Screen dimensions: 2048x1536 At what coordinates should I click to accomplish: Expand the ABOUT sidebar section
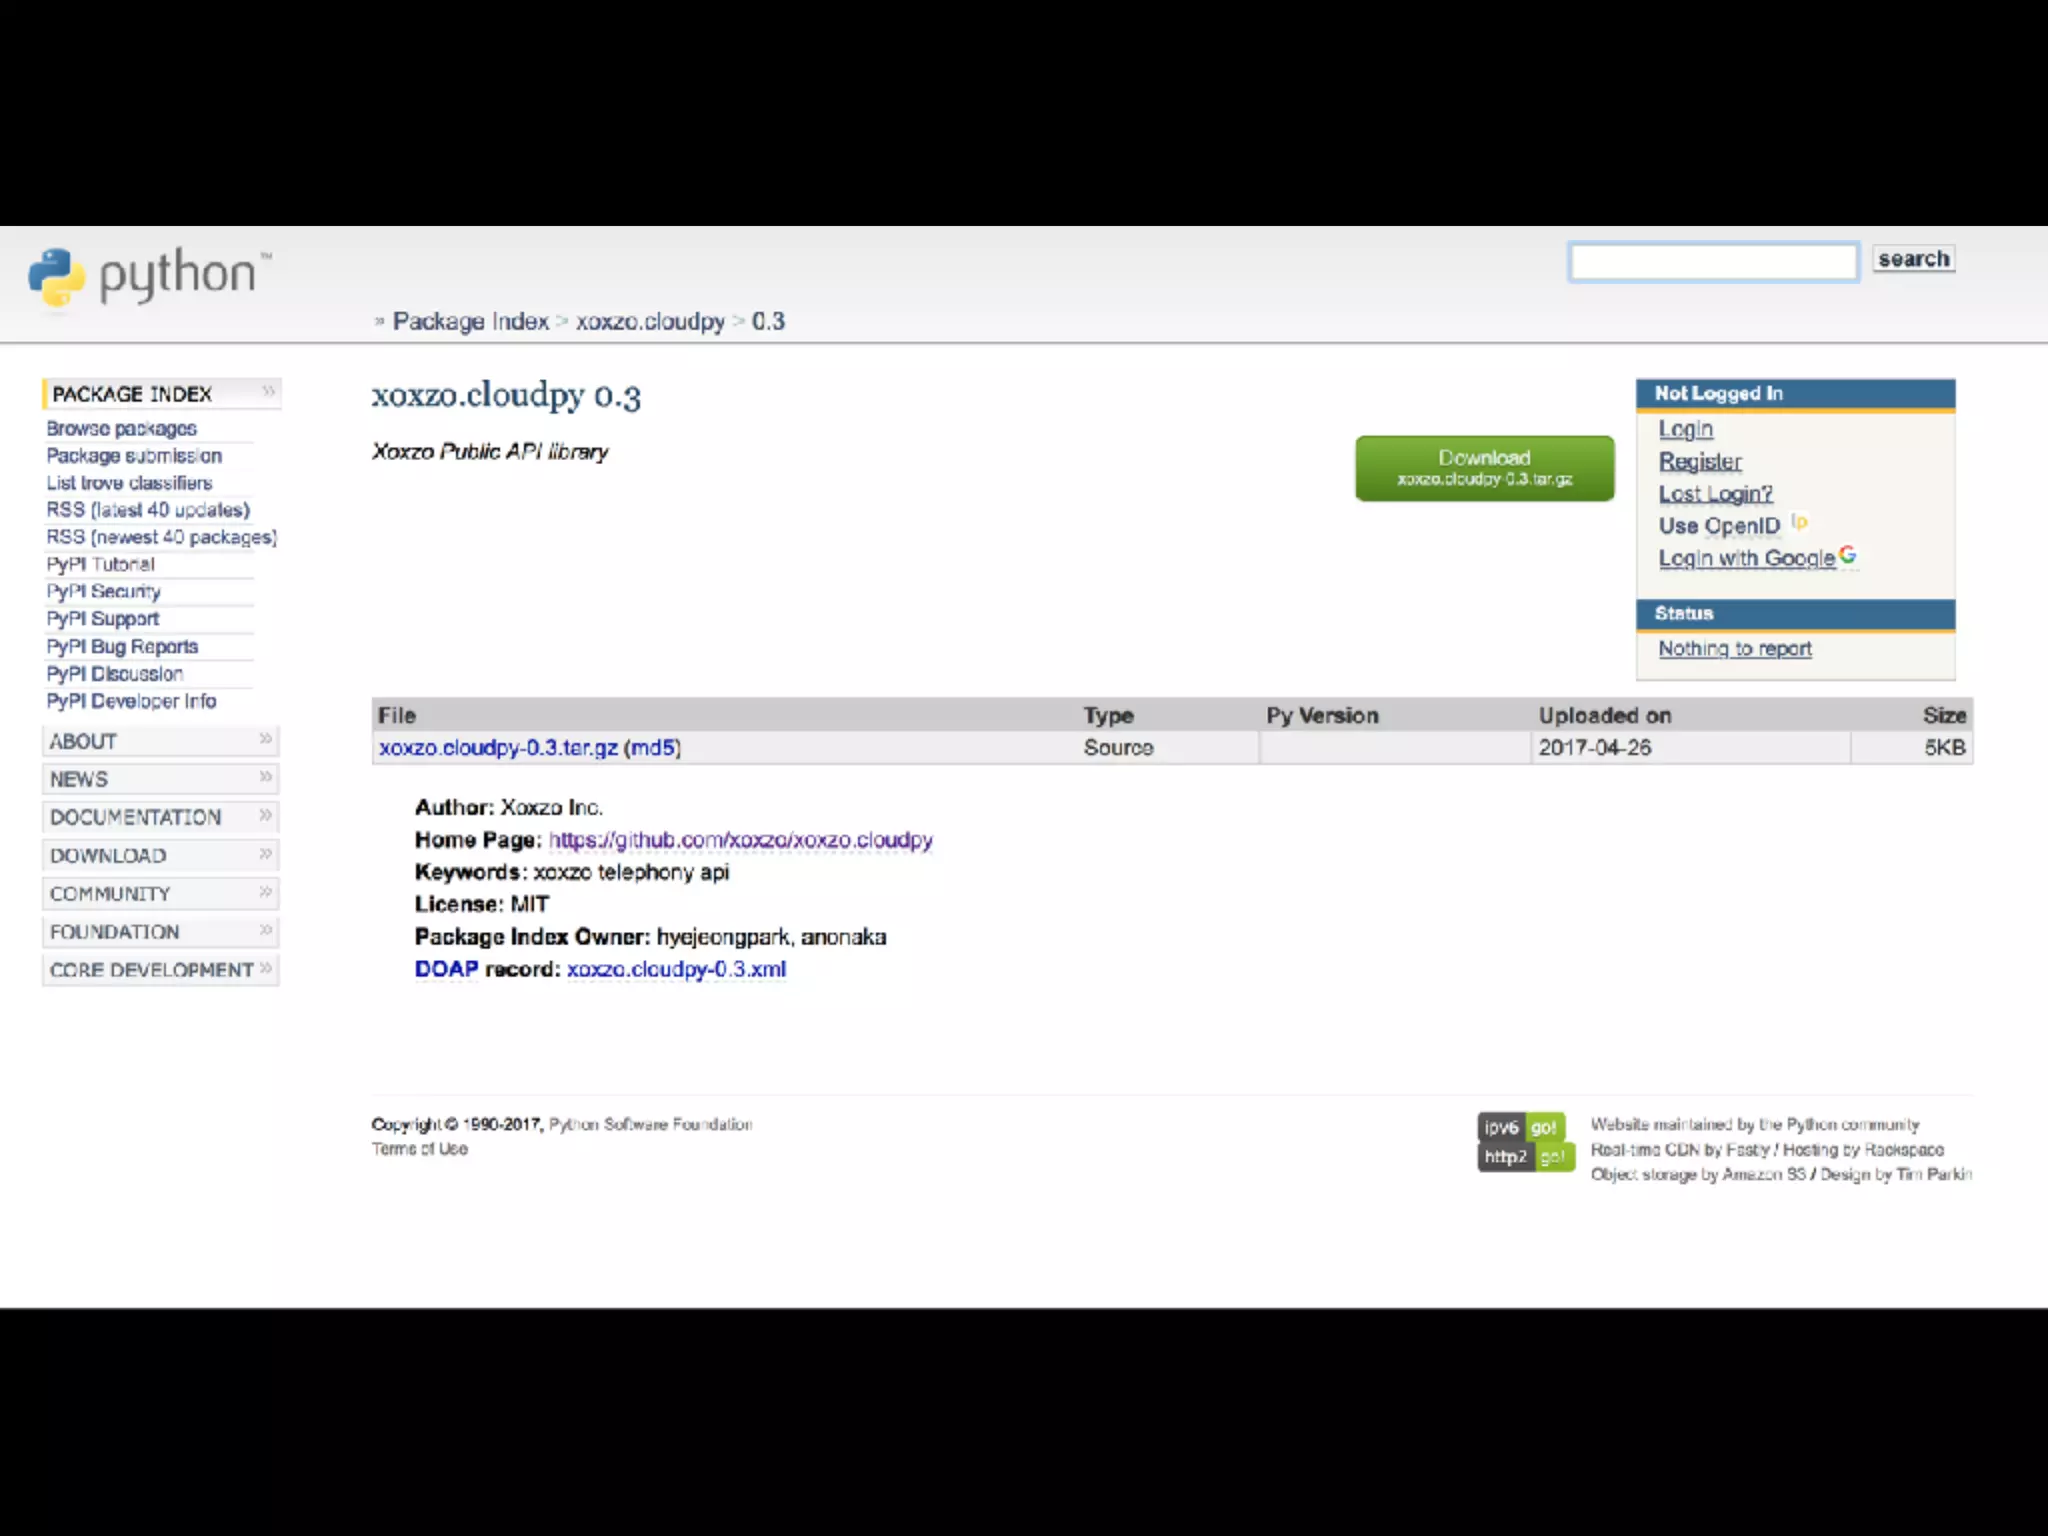click(160, 741)
